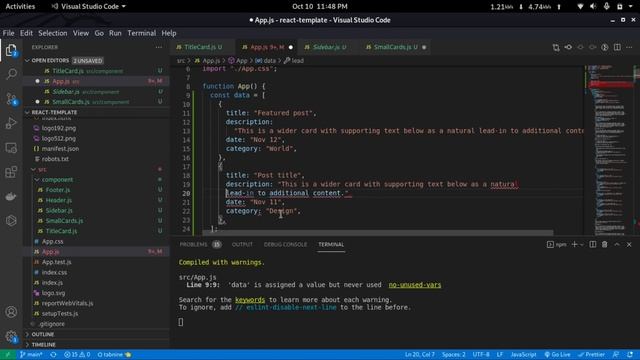Screen dimensions: 640x360
Task: Open Footer.js in the file tree
Action: tap(57, 190)
